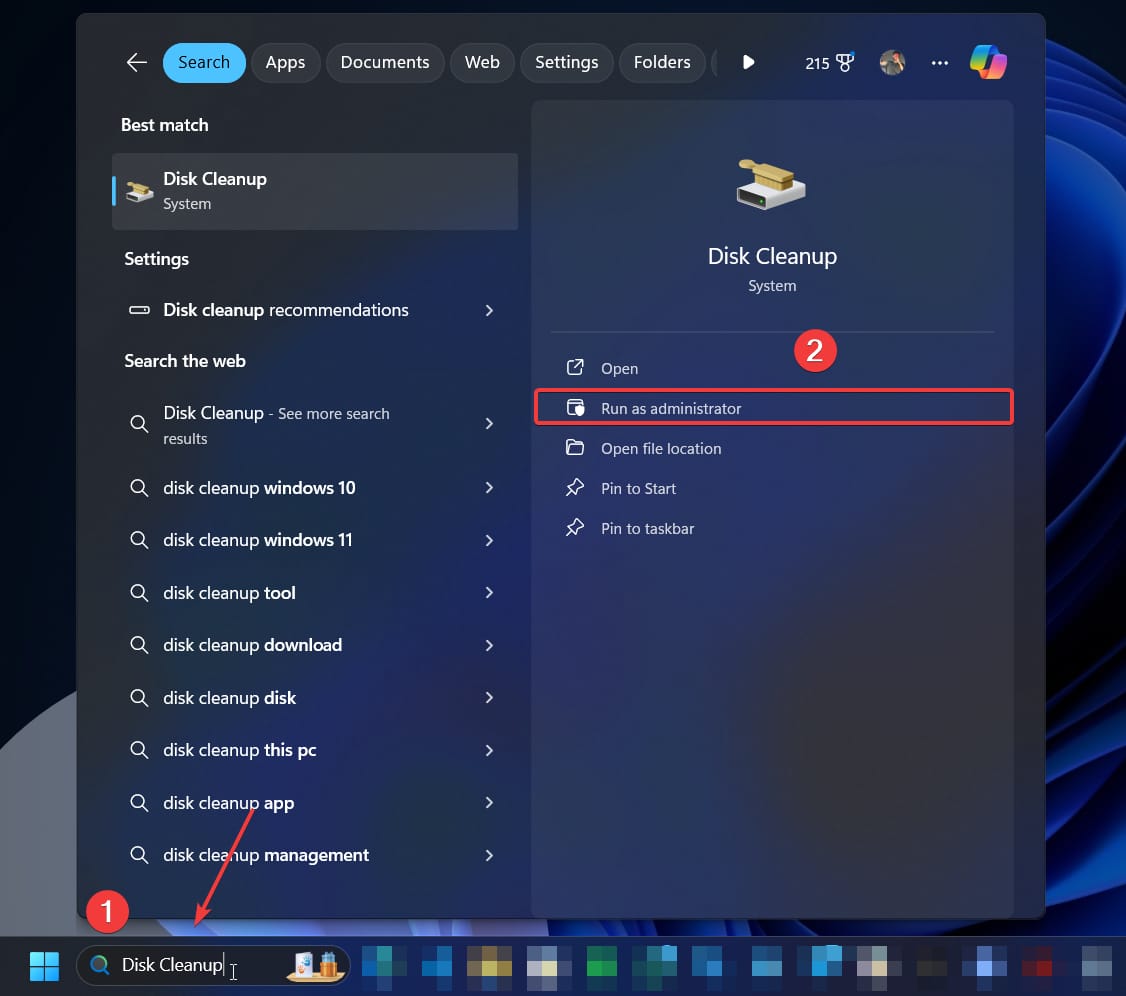Expand chevron for disk cleanup windows 10
The height and width of the screenshot is (996, 1126).
coord(489,488)
